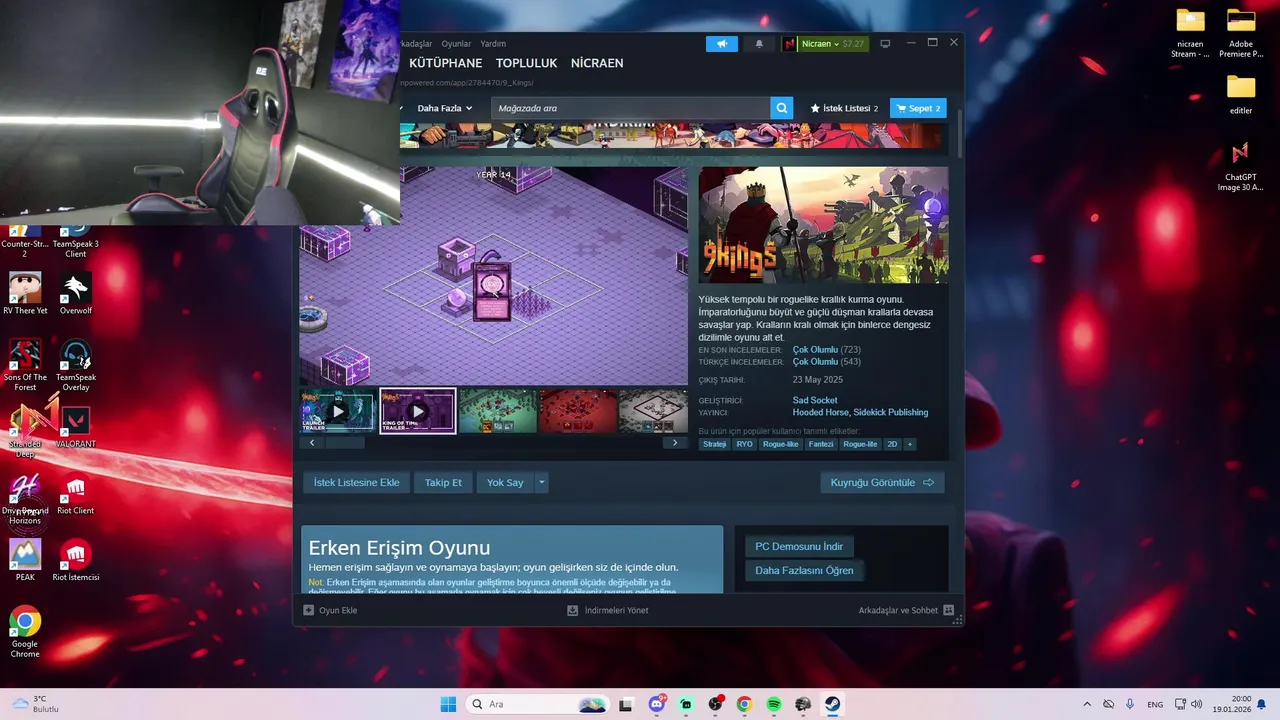The image size is (1280, 720).
Task: Open the NİCRAEN profile tab
Action: (x=597, y=63)
